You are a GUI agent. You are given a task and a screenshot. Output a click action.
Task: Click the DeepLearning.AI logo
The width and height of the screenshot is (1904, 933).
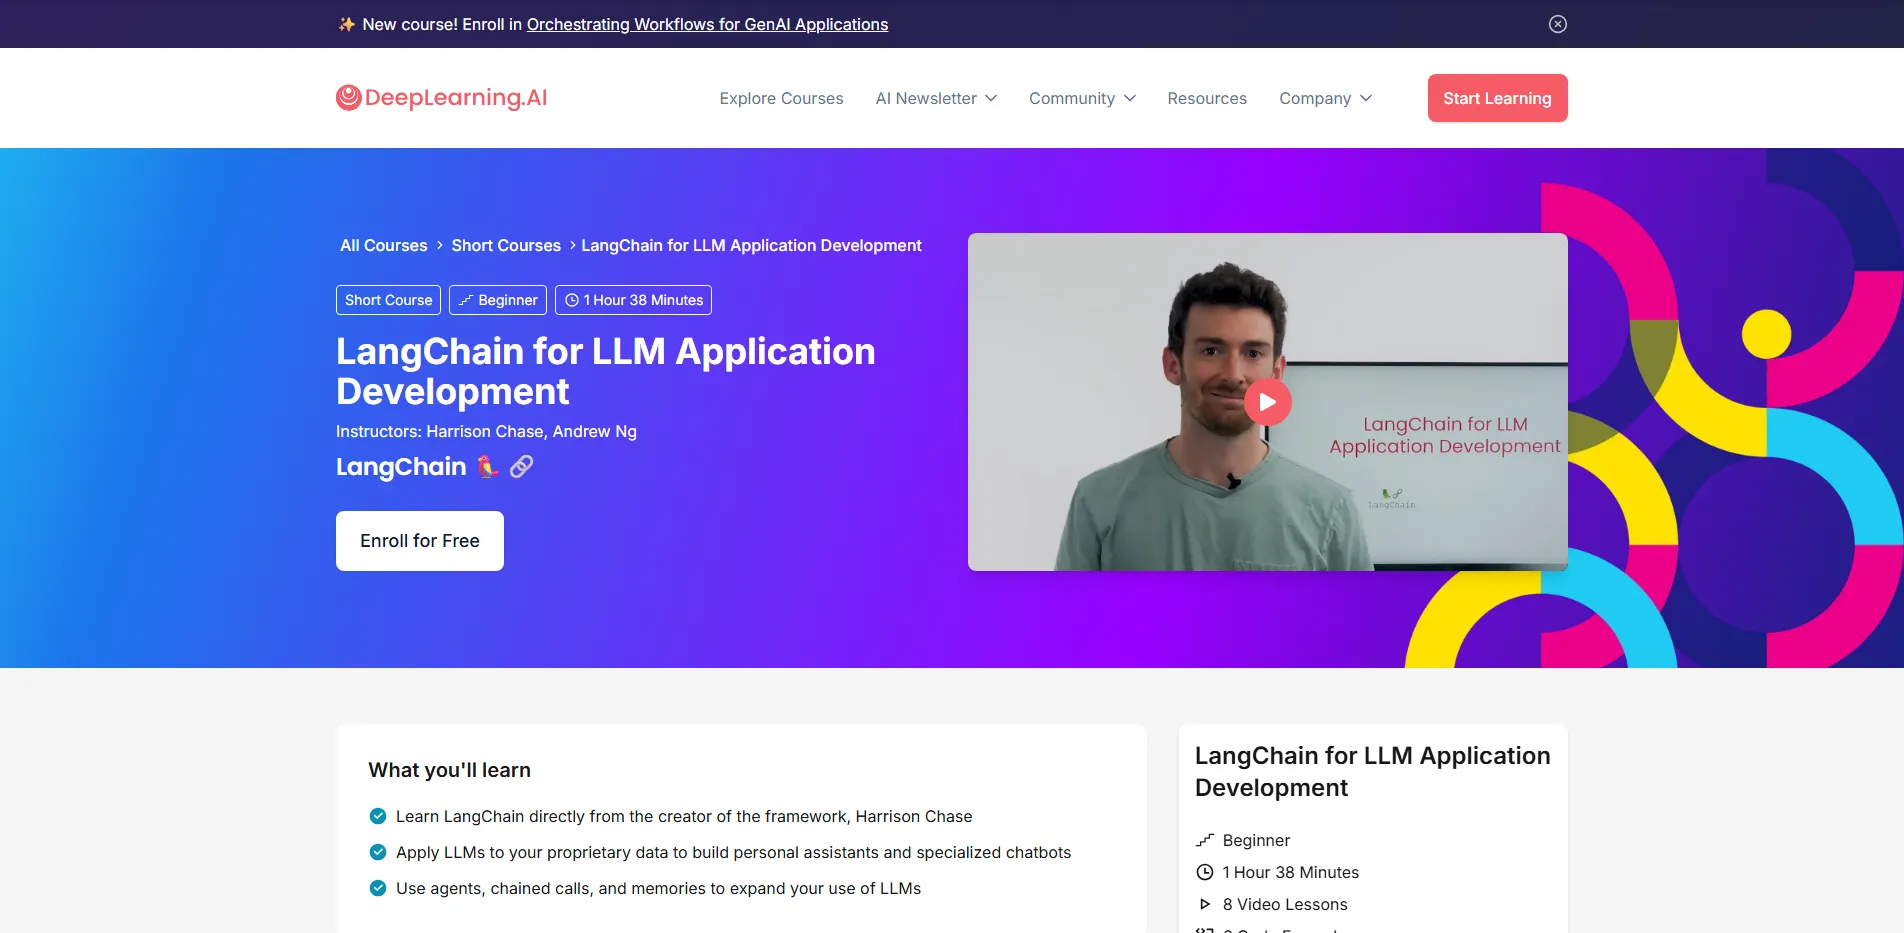point(440,98)
